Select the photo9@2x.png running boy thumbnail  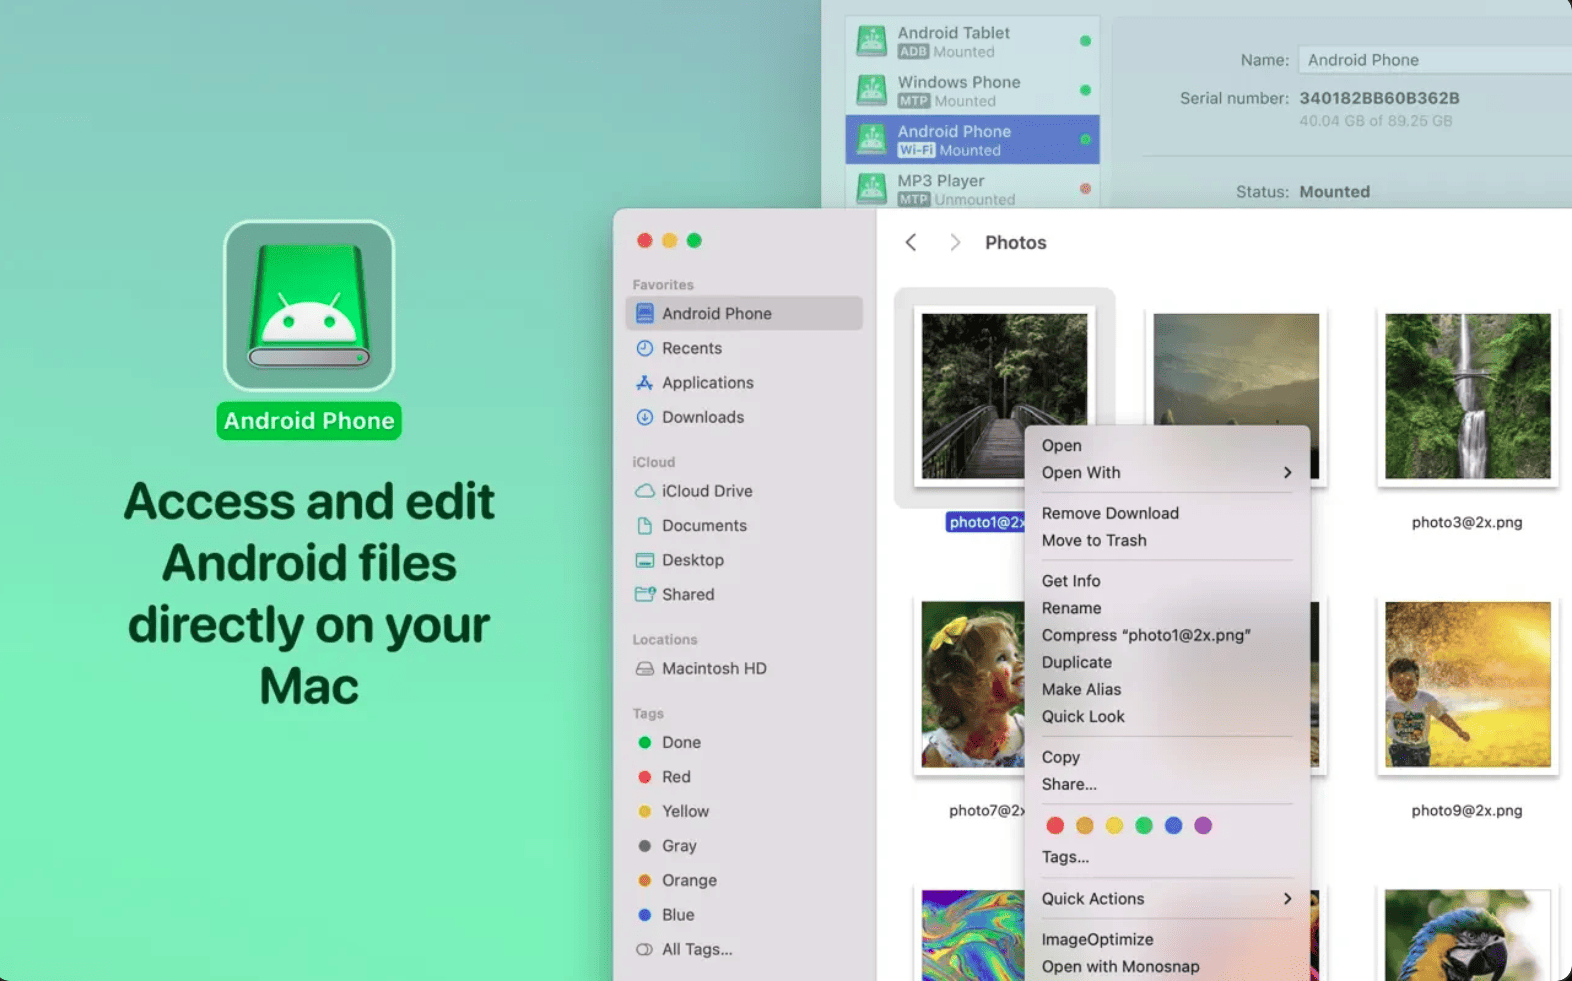[x=1467, y=684]
